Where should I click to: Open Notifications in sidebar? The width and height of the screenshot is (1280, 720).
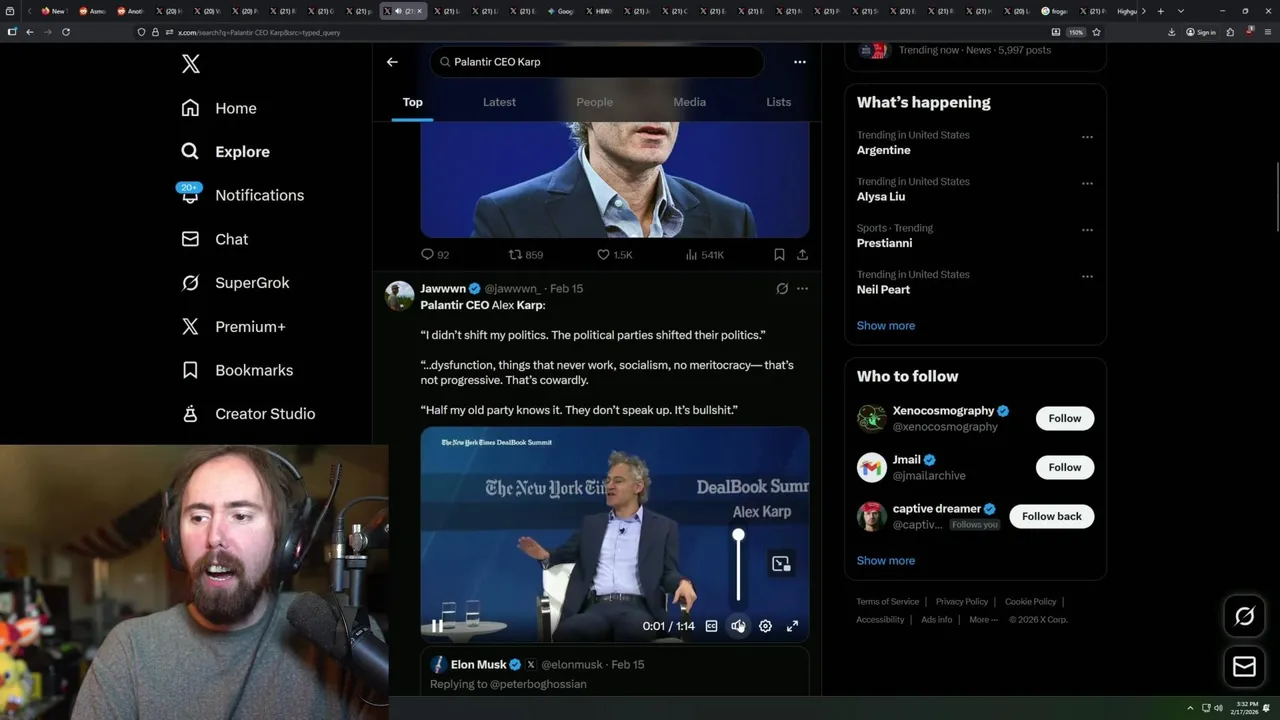pyautogui.click(x=242, y=195)
